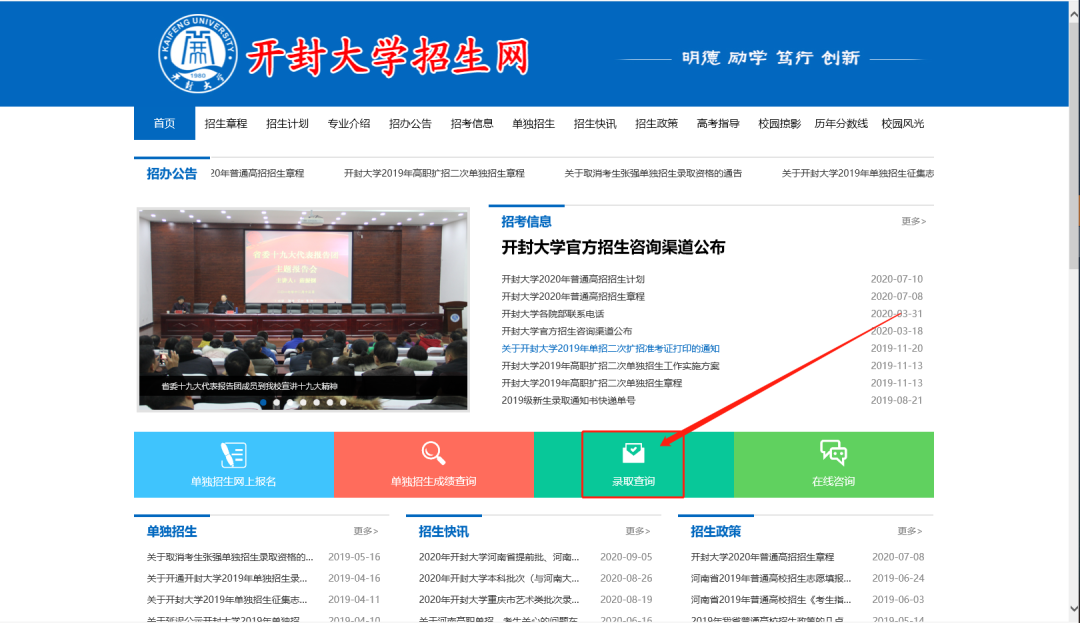Open 高职扩招二次单独招生工作实施方案 link

(x=610, y=366)
